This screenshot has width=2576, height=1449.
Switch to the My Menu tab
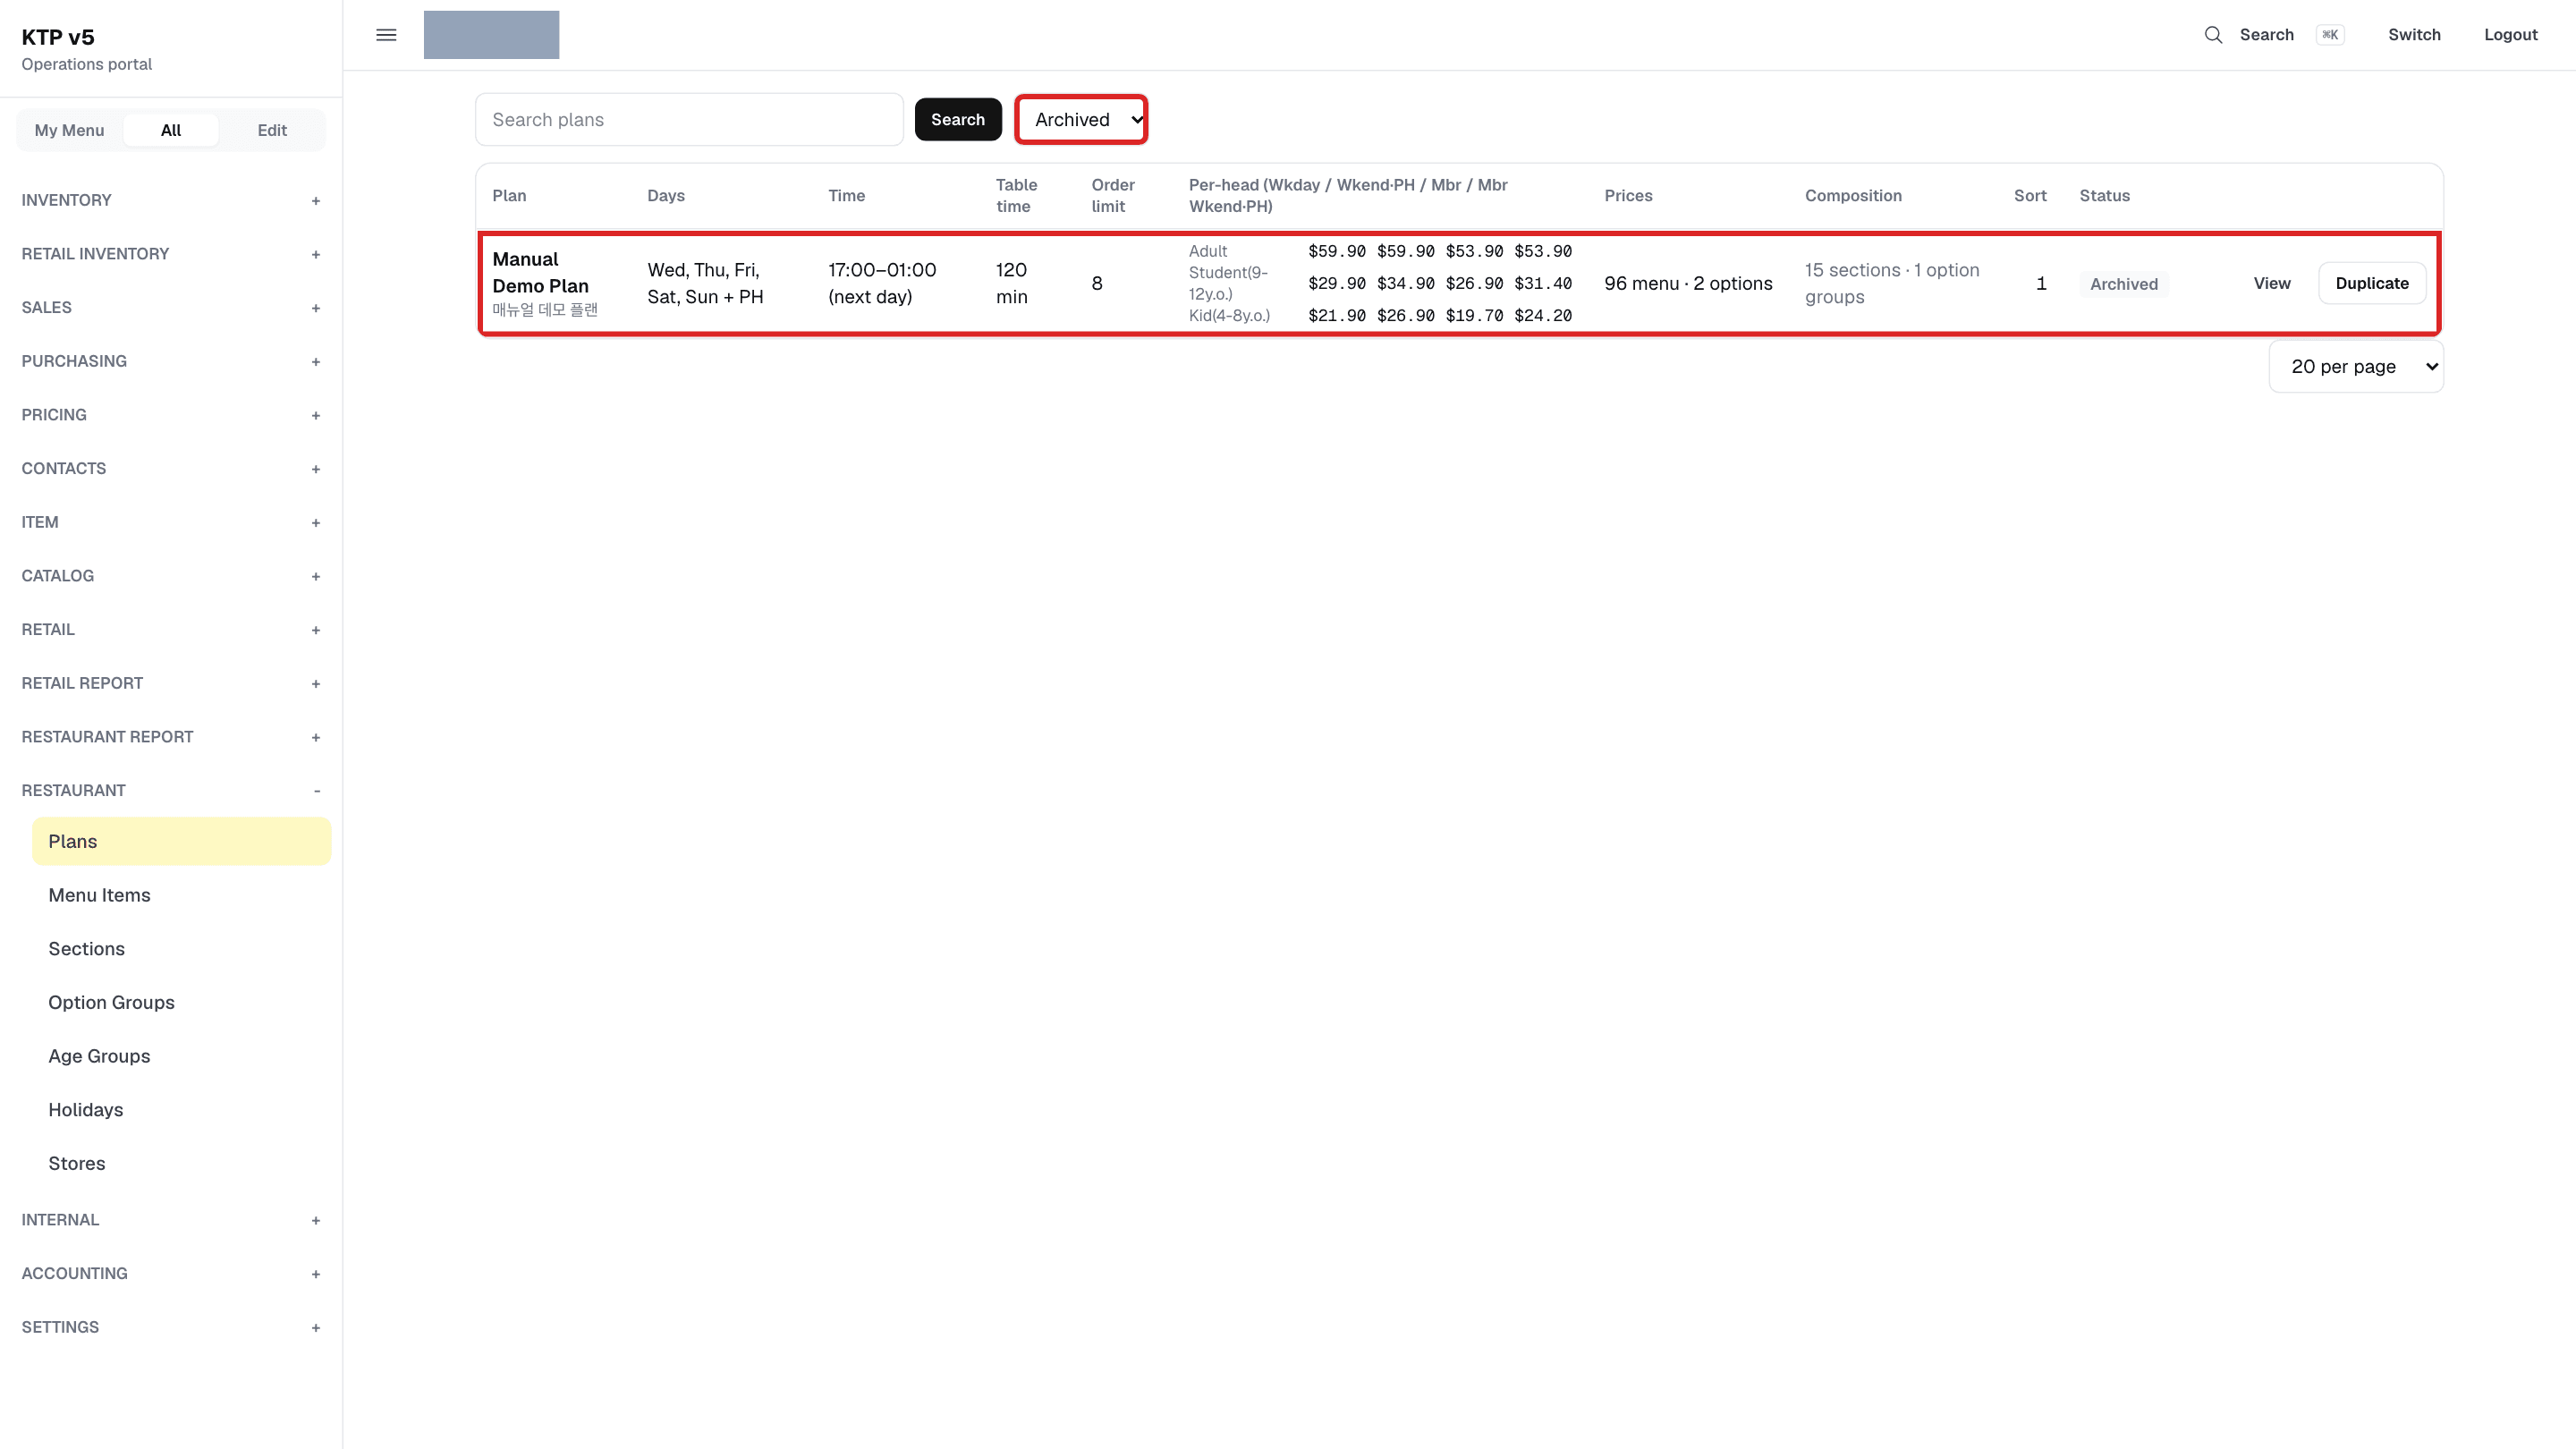69,131
